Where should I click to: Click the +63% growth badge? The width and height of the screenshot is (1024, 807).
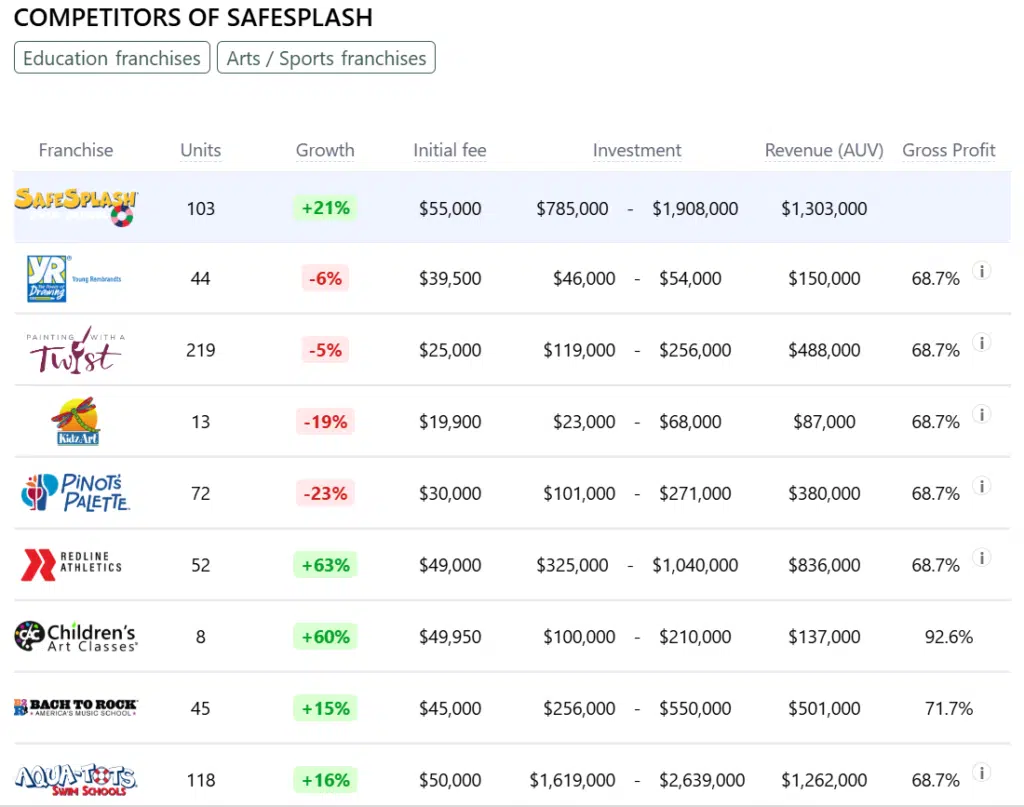tap(325, 565)
